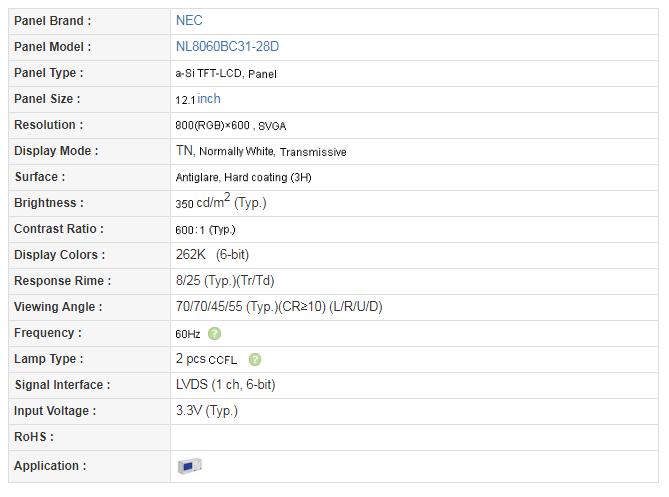
Task: Select the 'Application :' label
Action: click(50, 466)
